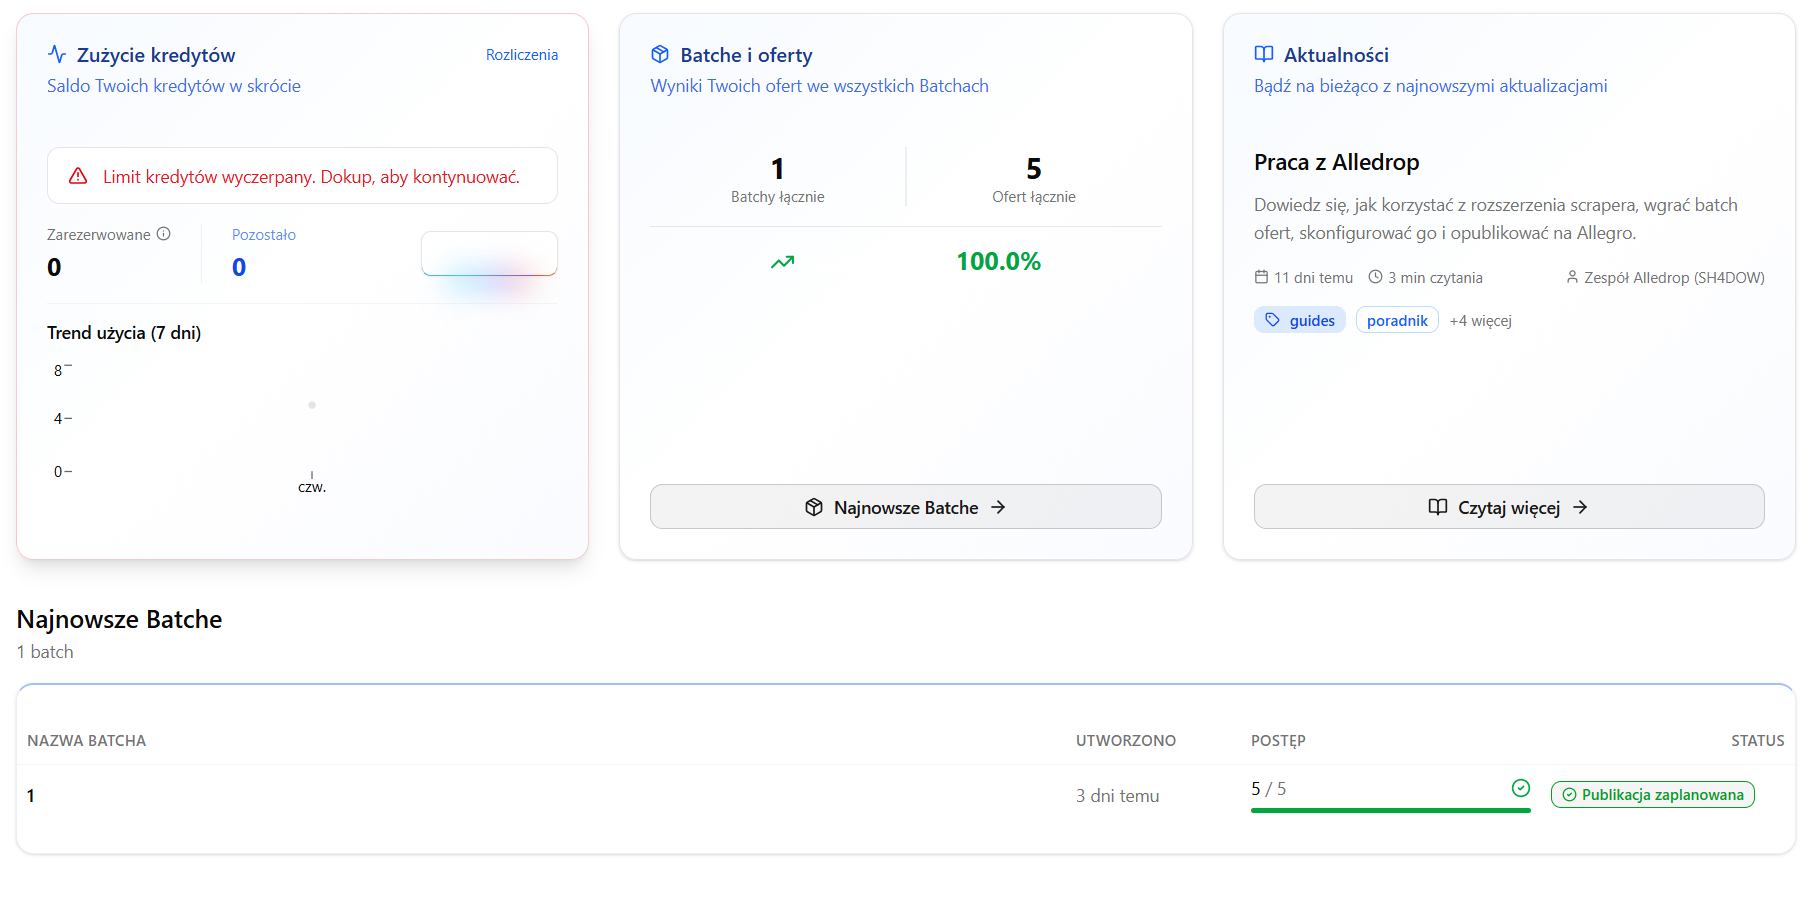Click the green trending-up arrow icon
Screen dimensions: 1816x902
(782, 262)
